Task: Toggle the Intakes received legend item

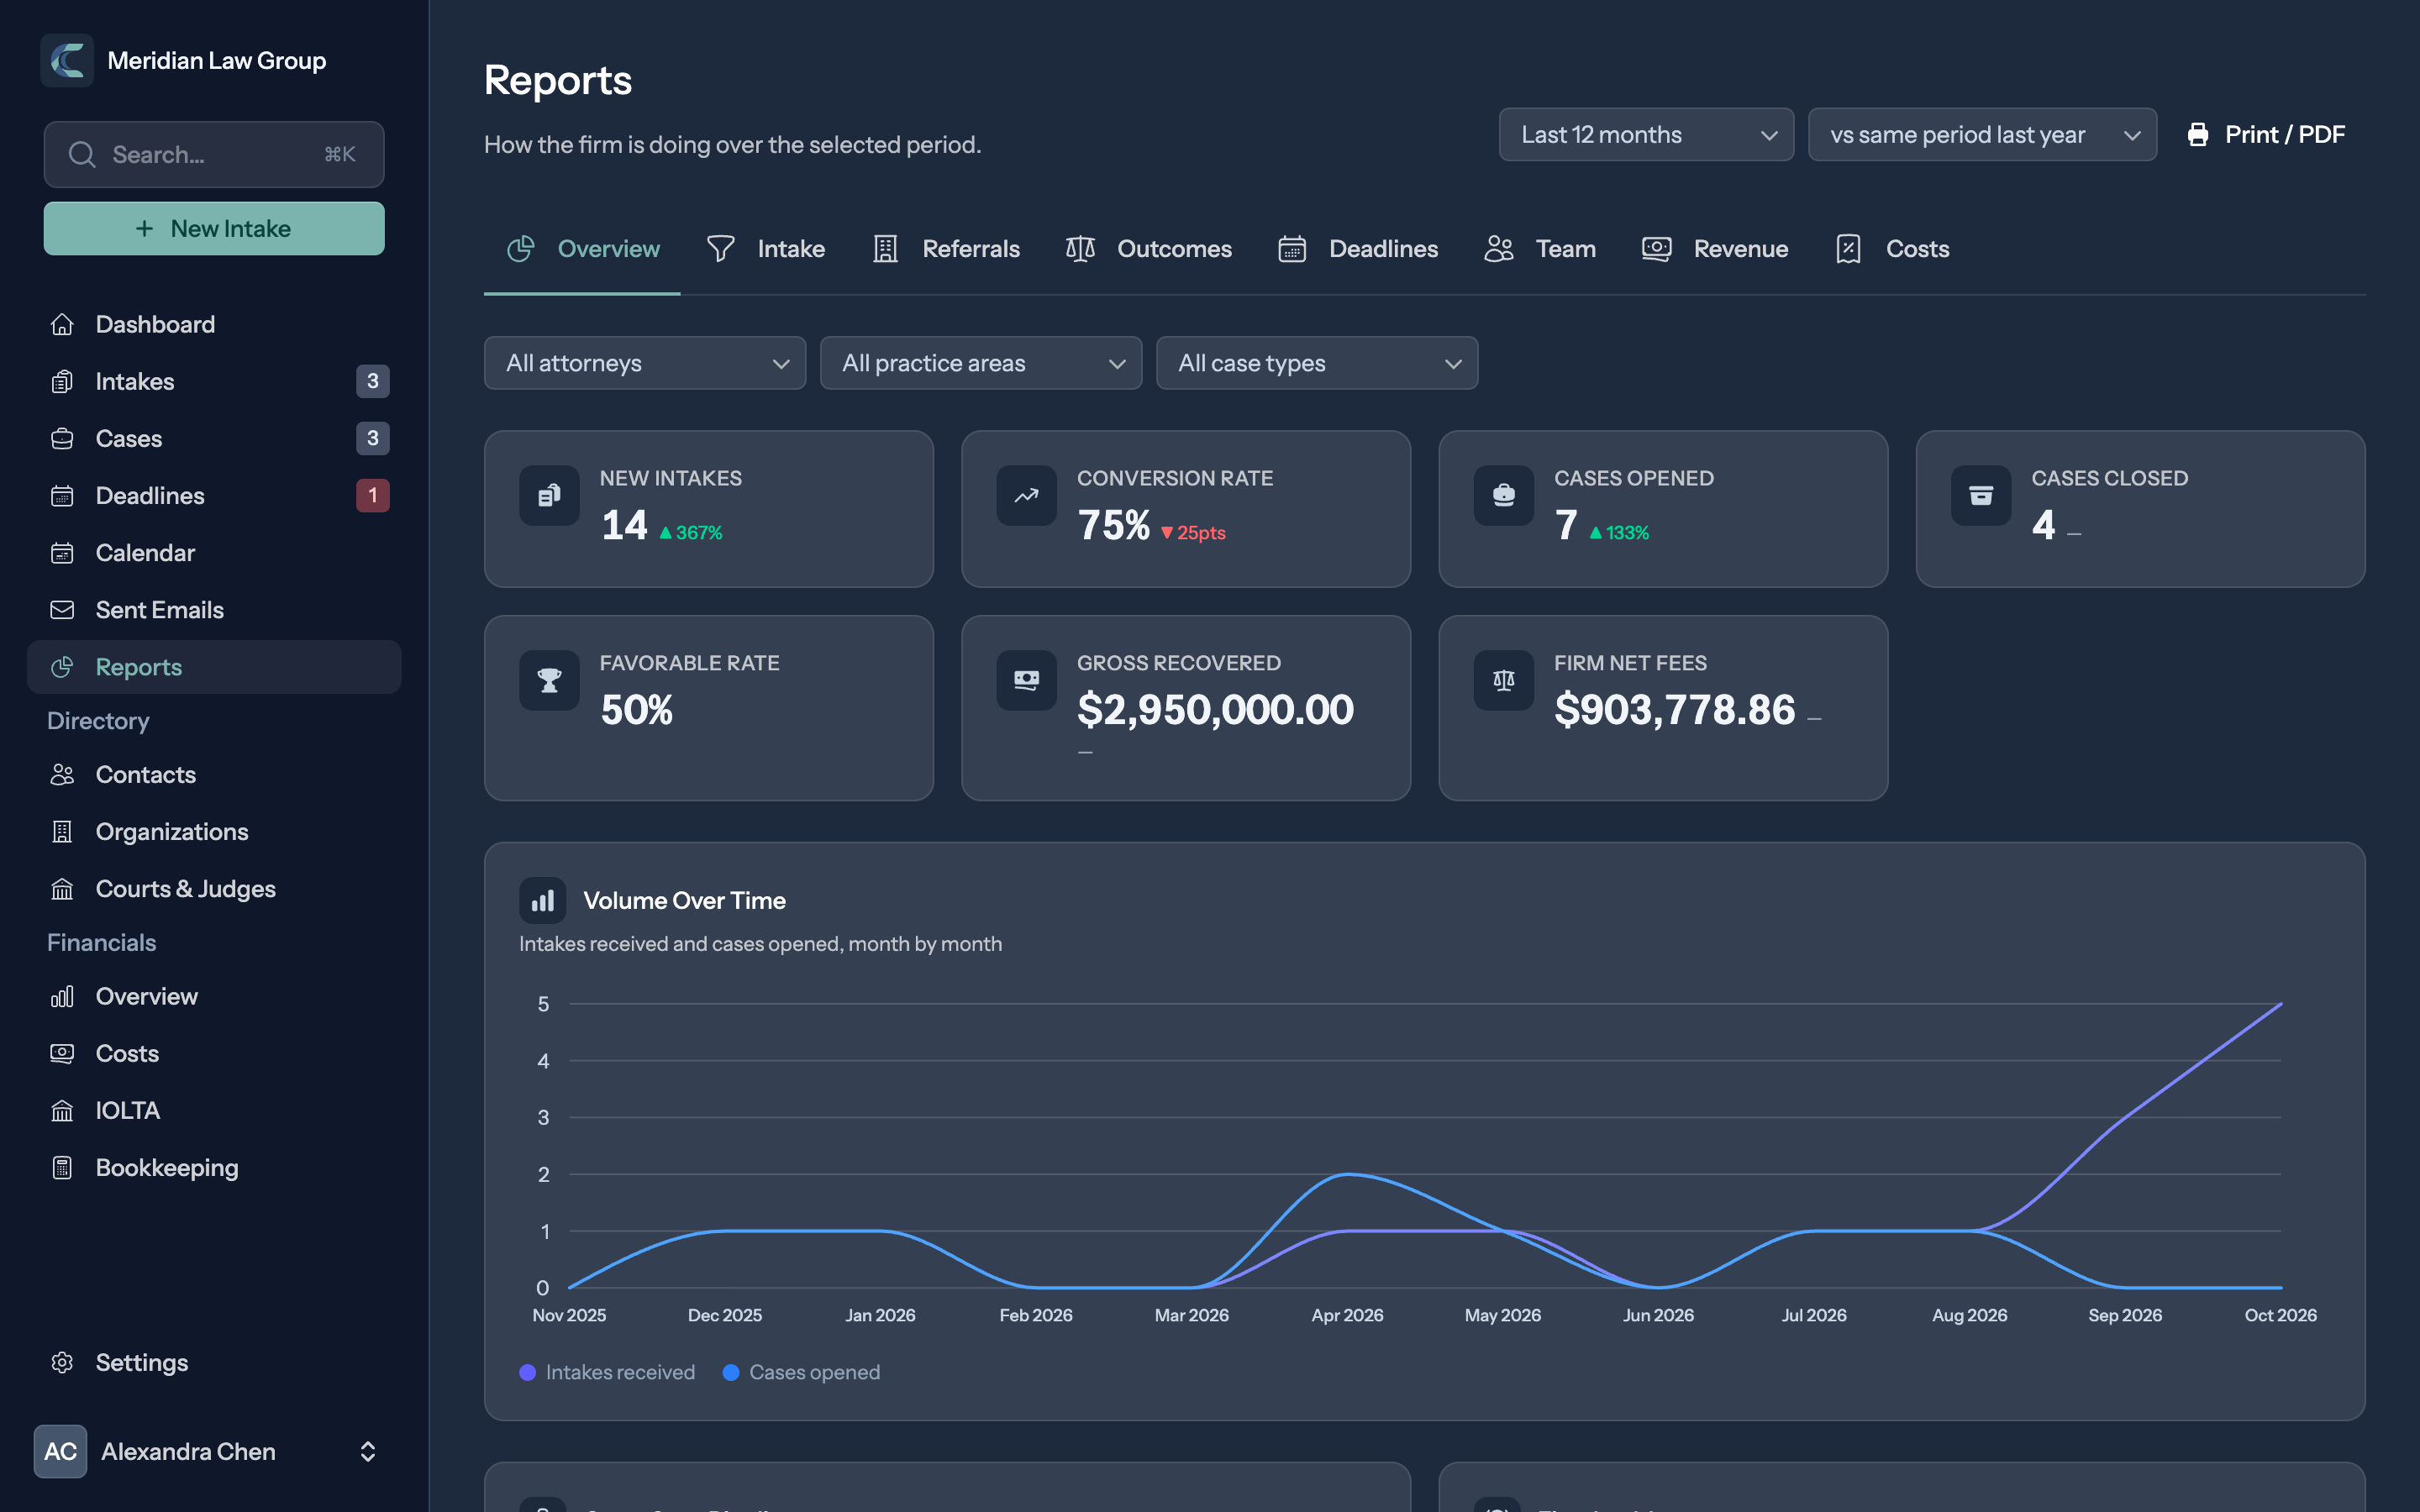Action: coord(607,1373)
